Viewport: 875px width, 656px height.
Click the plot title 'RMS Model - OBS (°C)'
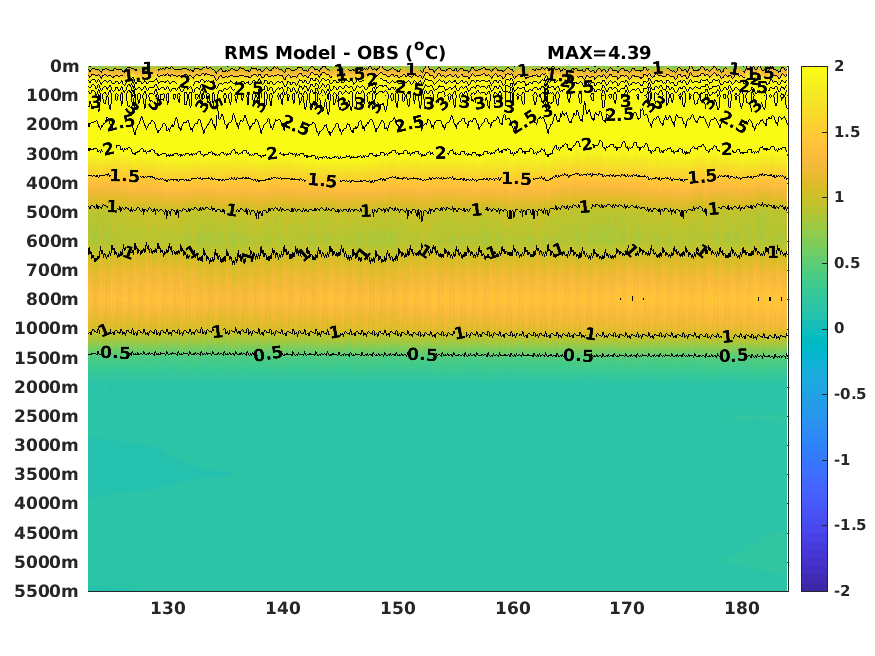point(335,52)
